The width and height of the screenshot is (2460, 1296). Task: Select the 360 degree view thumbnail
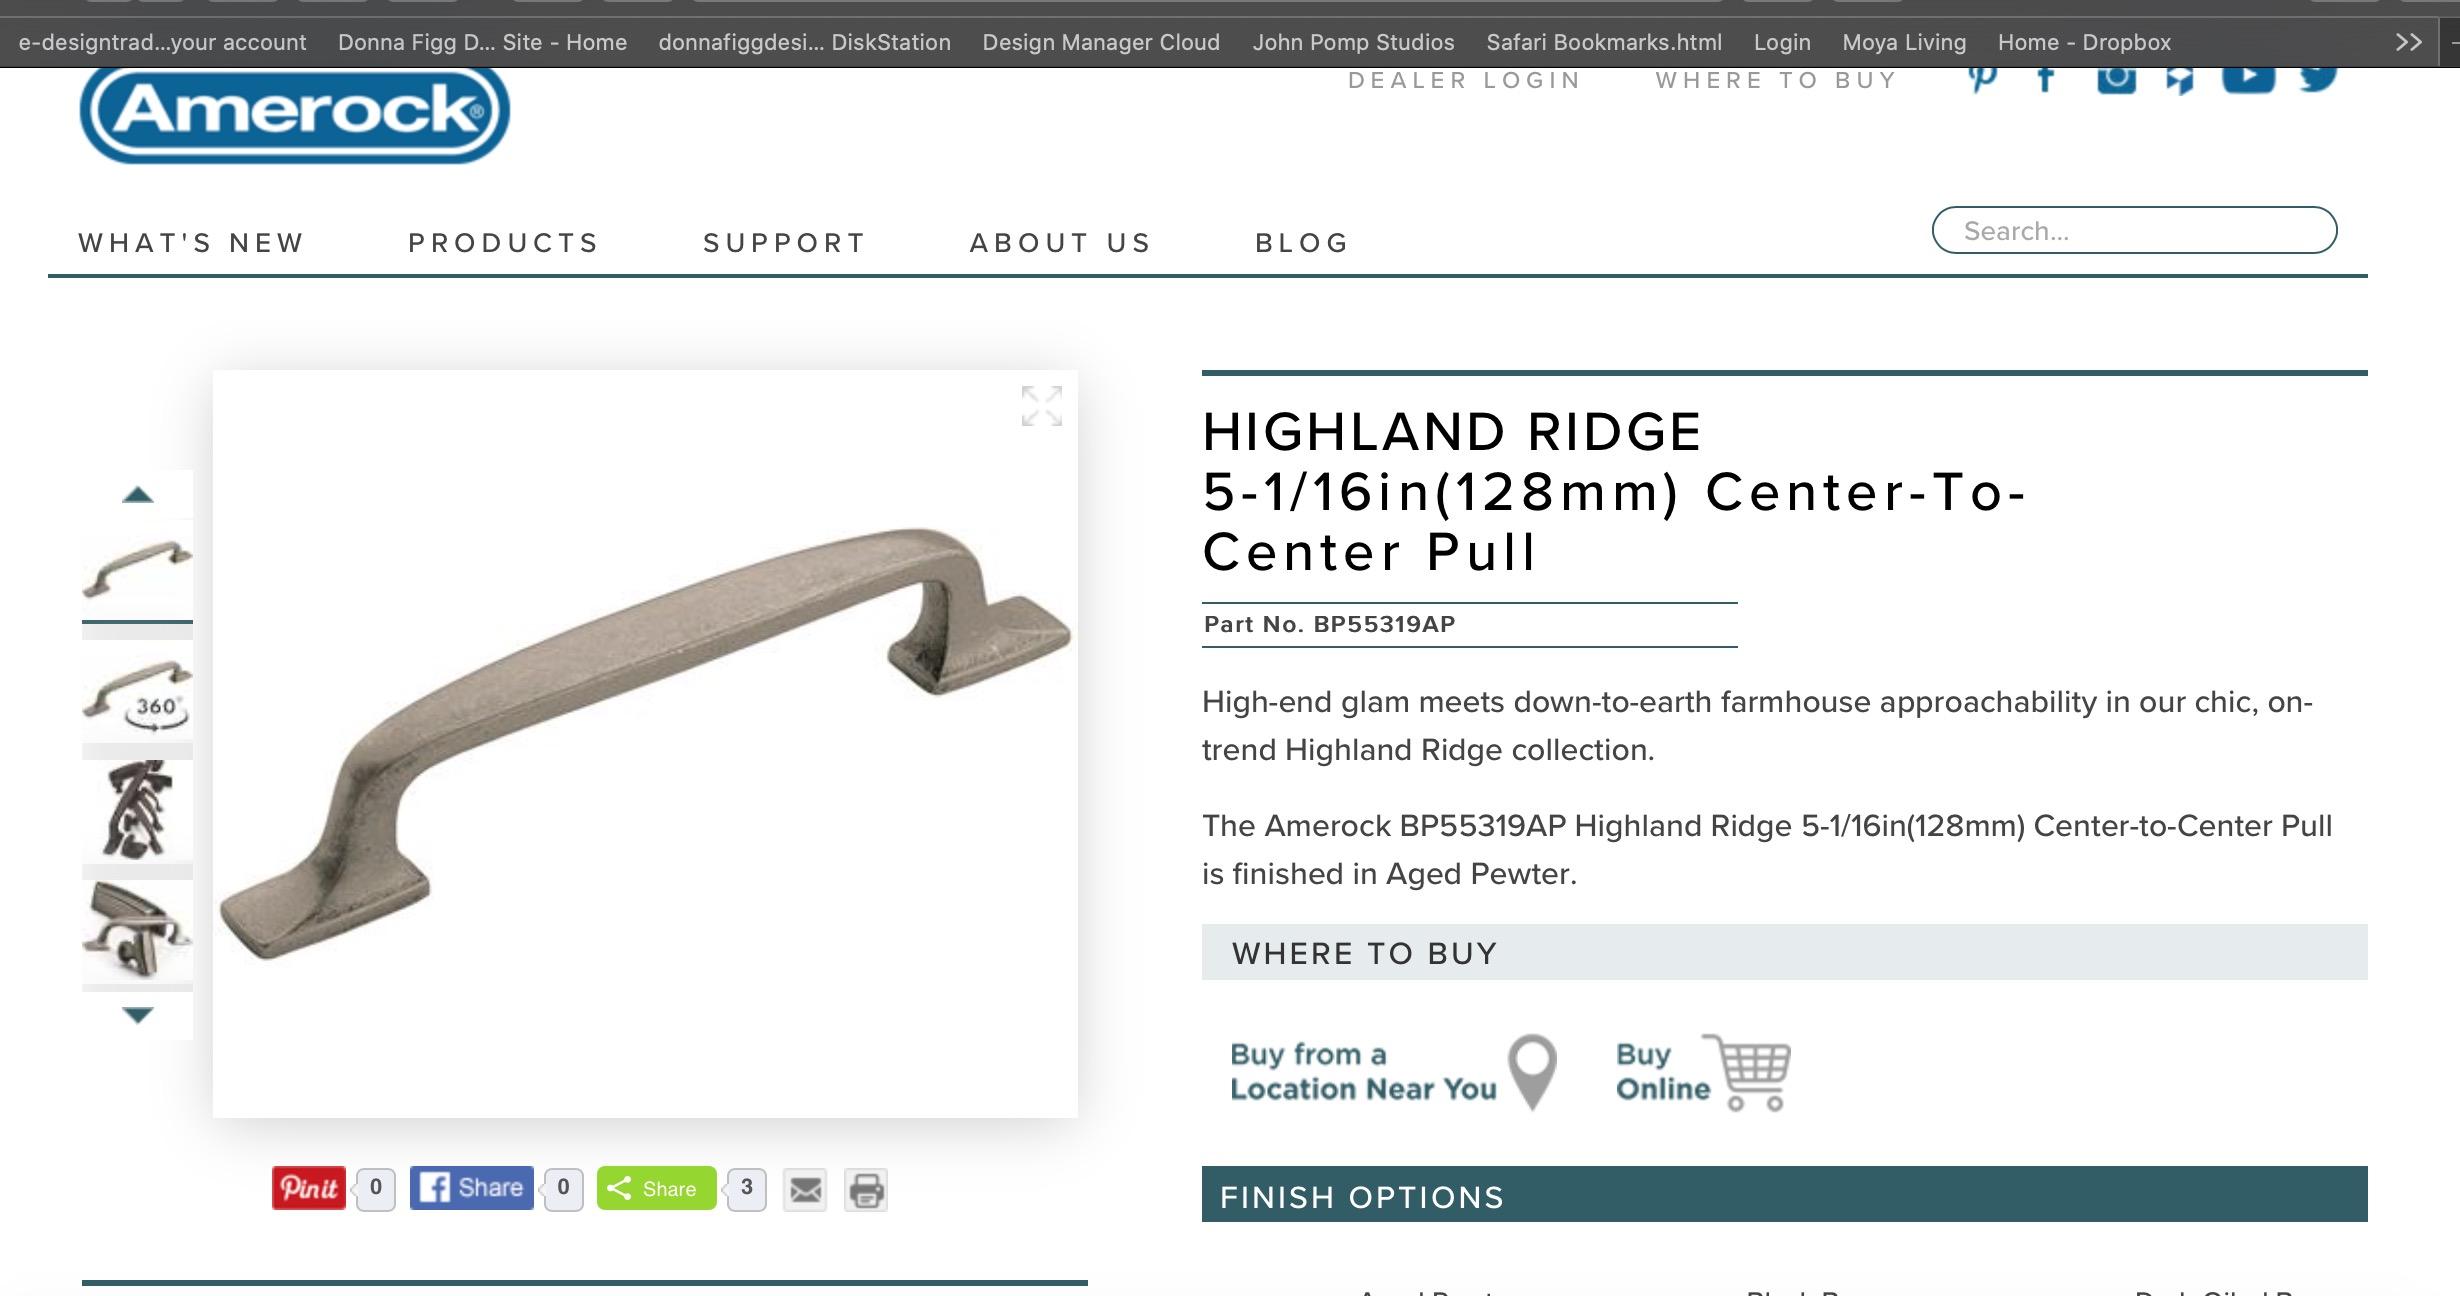tap(137, 694)
